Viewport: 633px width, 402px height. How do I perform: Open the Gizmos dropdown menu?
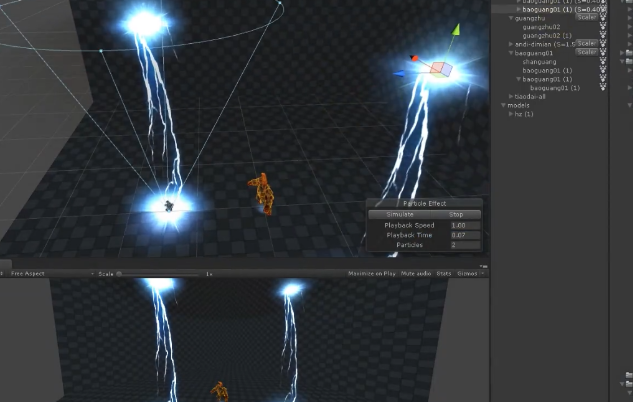tap(470, 274)
